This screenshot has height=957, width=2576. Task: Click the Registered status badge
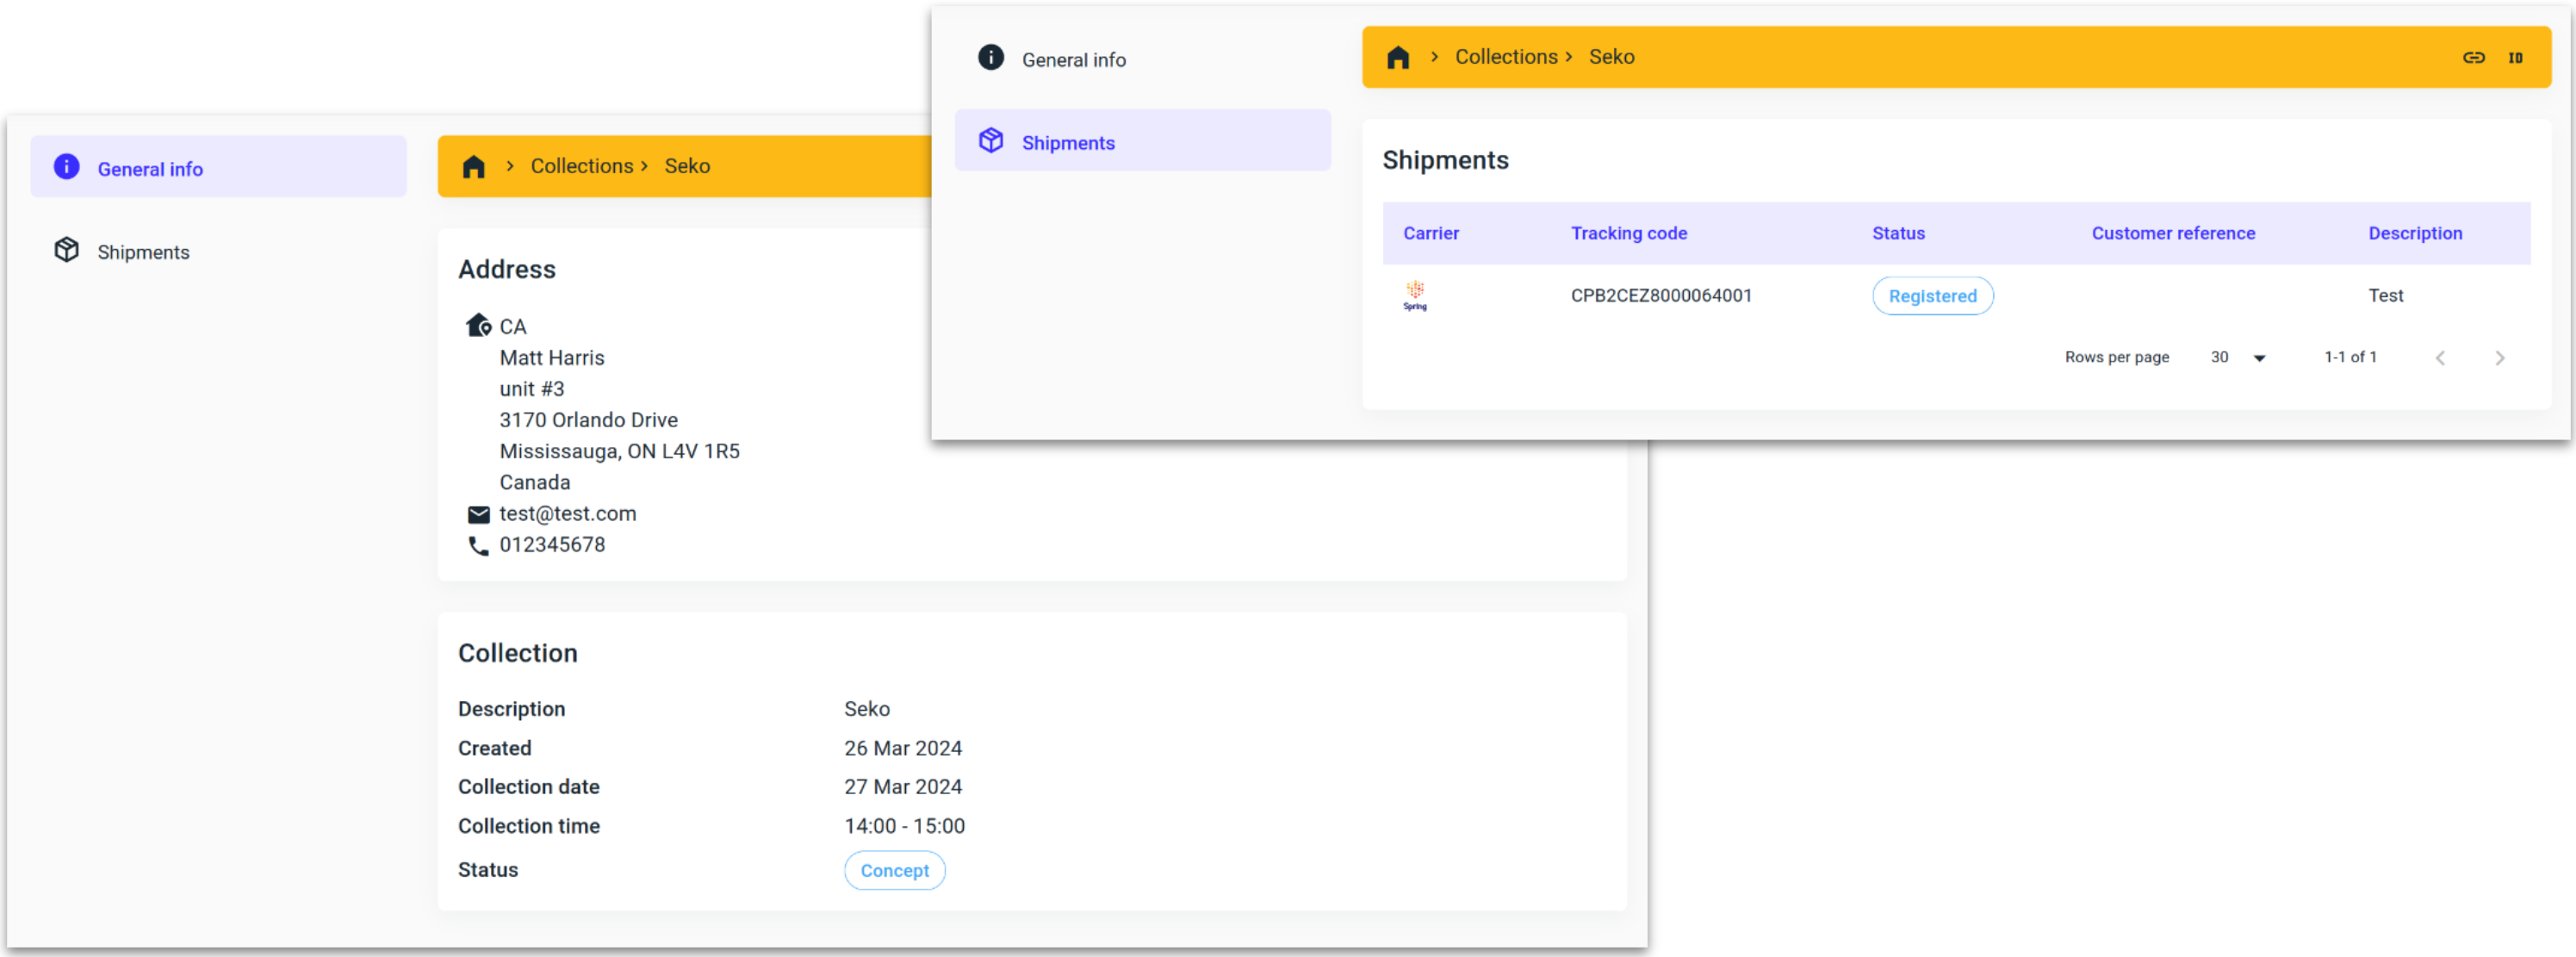(1932, 296)
